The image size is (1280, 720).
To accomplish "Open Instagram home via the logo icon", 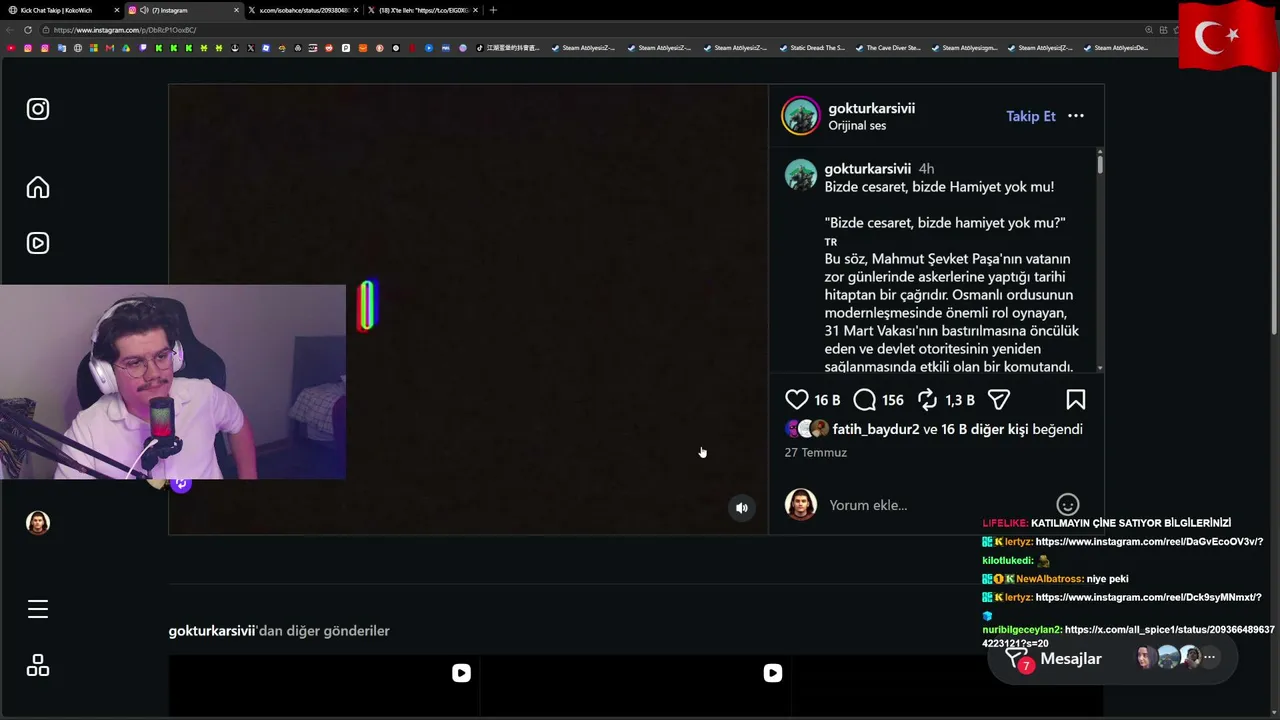I will click(38, 109).
